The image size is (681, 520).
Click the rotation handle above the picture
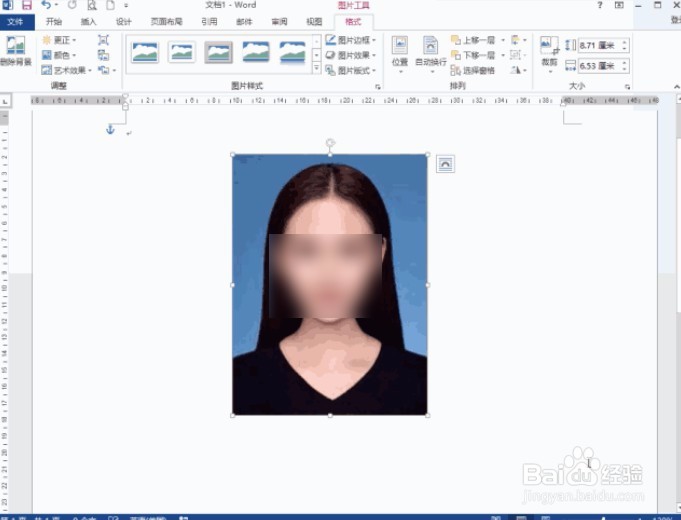pos(330,142)
